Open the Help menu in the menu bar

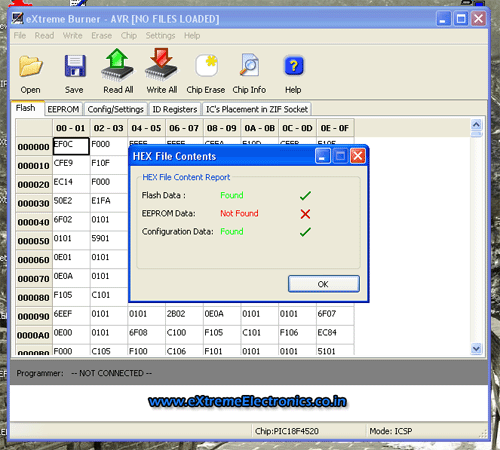coord(192,35)
